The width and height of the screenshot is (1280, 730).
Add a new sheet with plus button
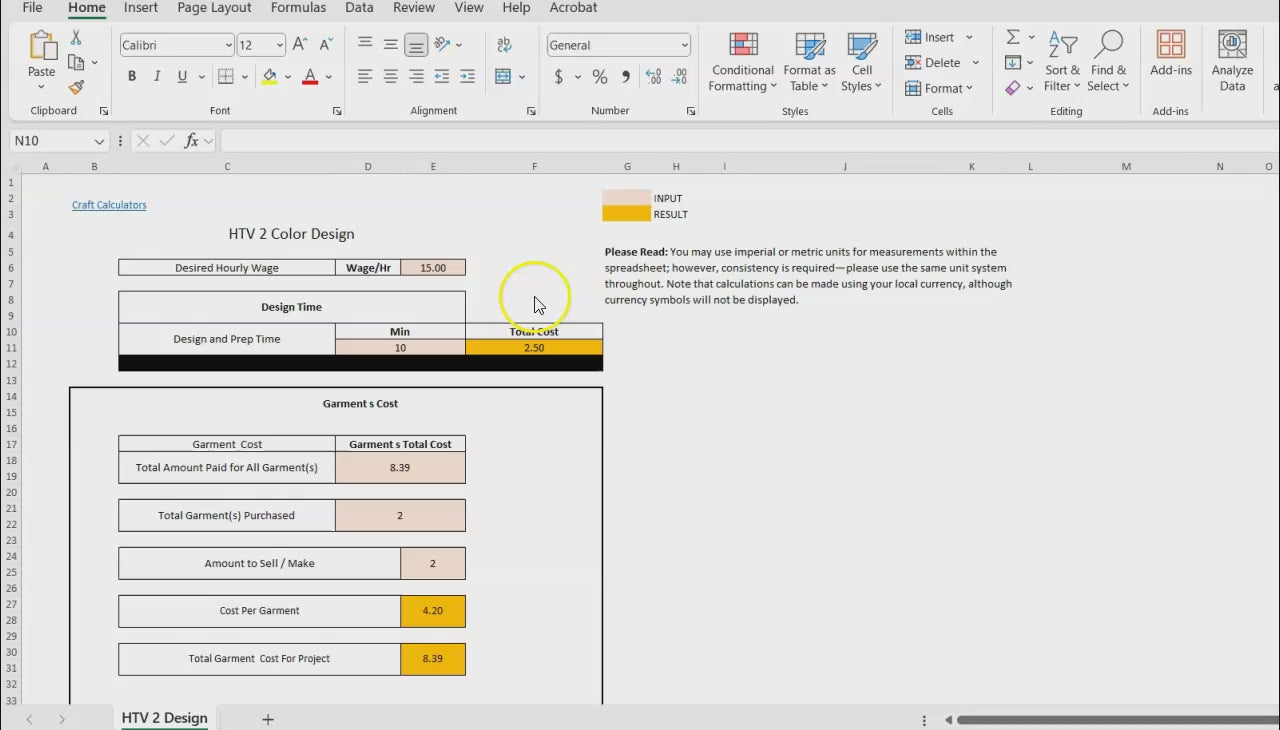(x=267, y=719)
